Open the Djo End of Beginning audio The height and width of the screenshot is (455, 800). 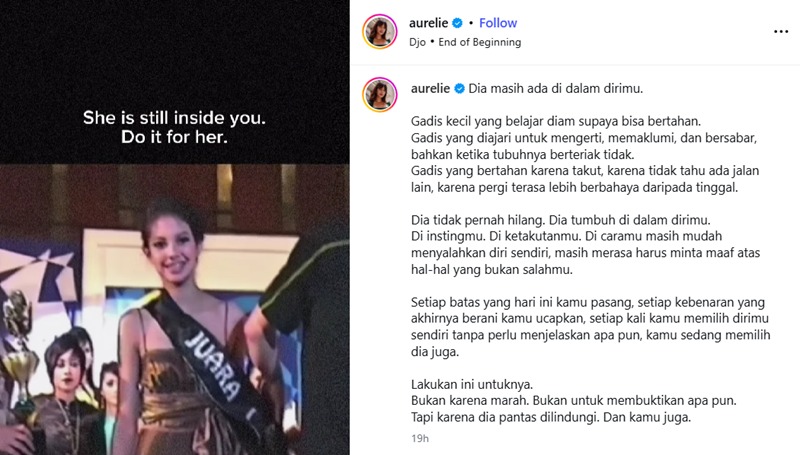465,42
